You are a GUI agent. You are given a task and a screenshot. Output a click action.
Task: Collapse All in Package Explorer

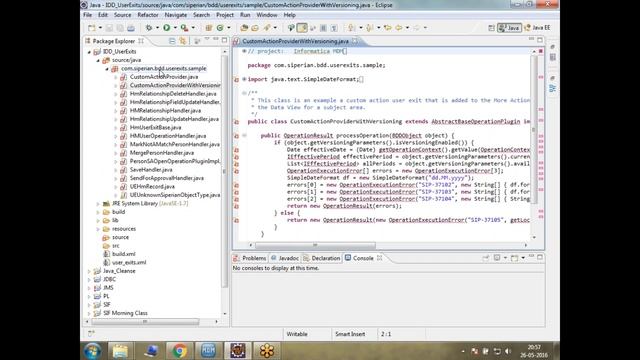172,41
